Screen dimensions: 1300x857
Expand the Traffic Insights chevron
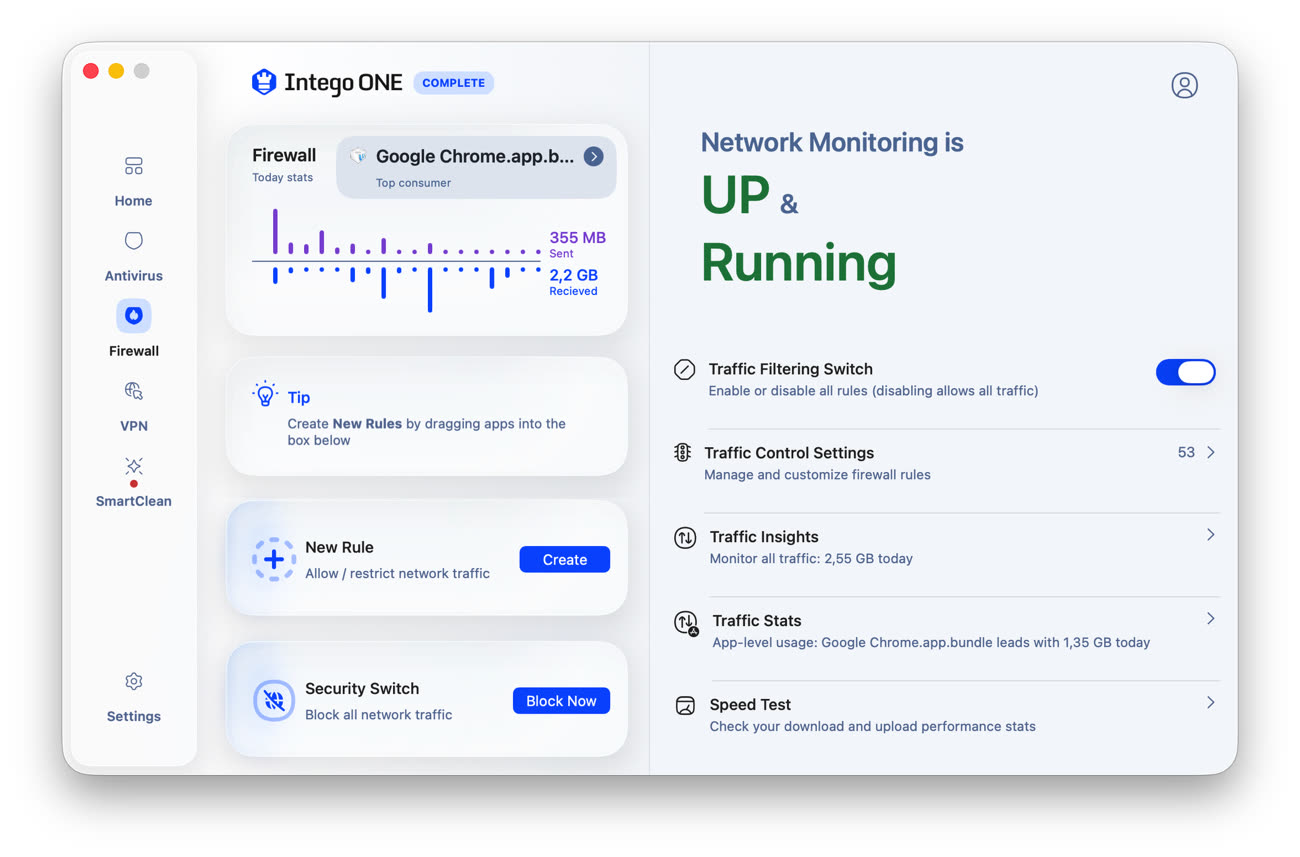[1210, 535]
